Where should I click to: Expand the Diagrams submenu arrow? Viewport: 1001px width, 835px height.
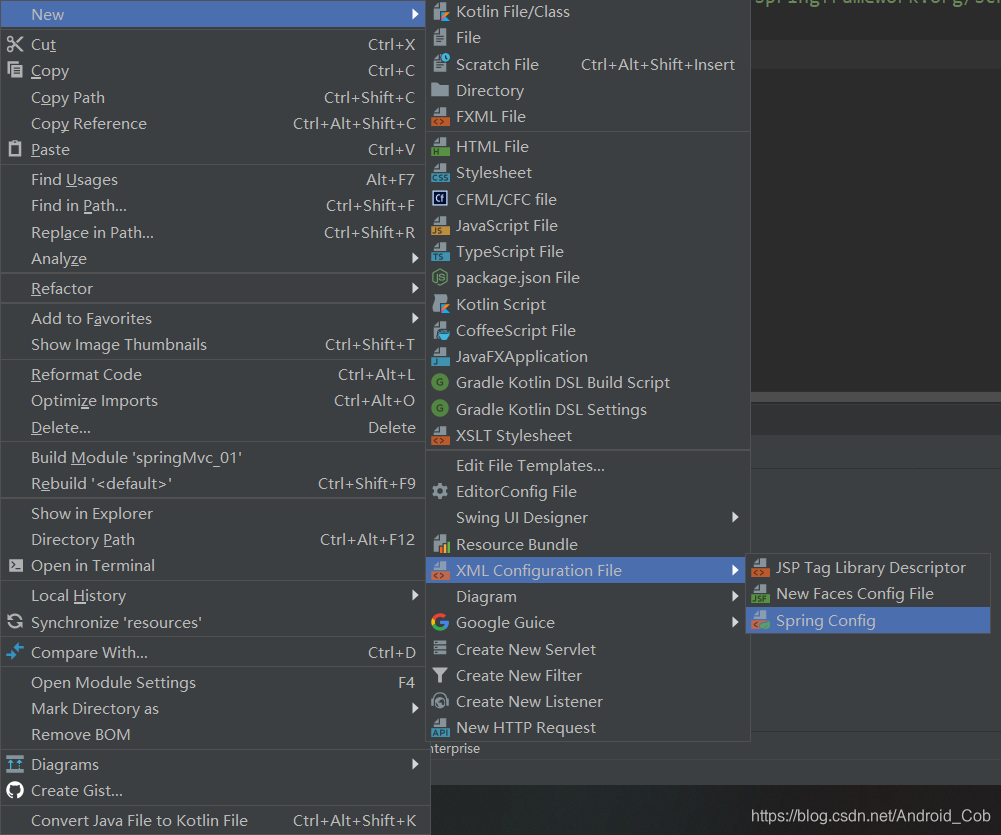415,764
